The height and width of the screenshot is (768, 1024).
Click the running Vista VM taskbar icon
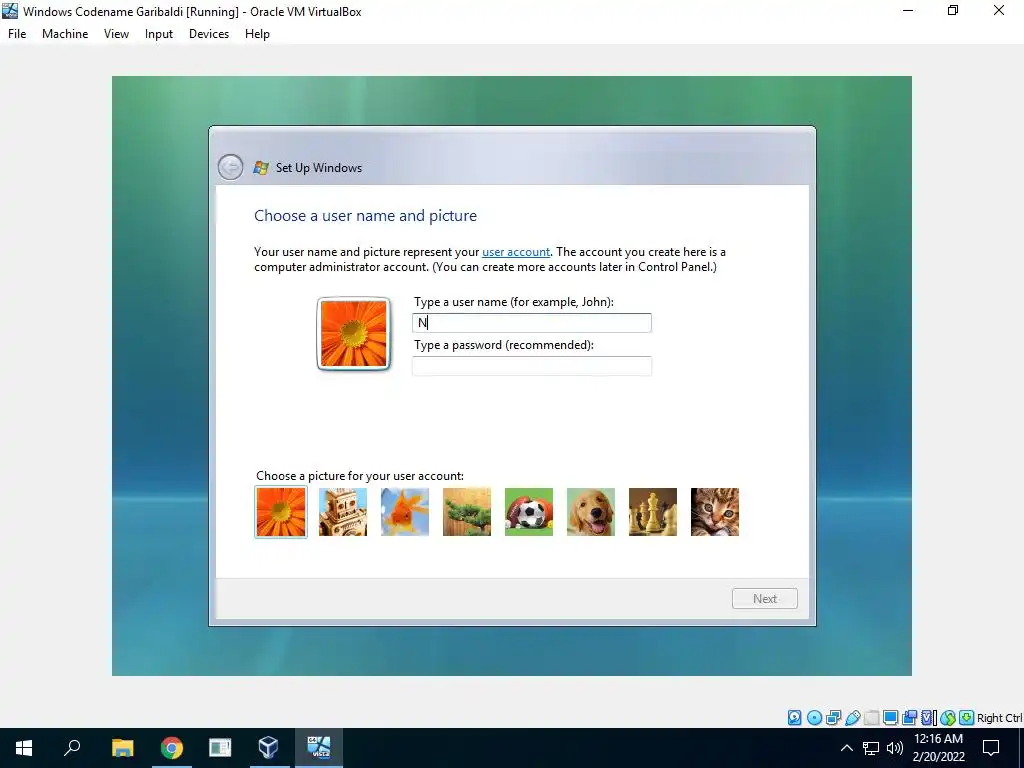(318, 748)
